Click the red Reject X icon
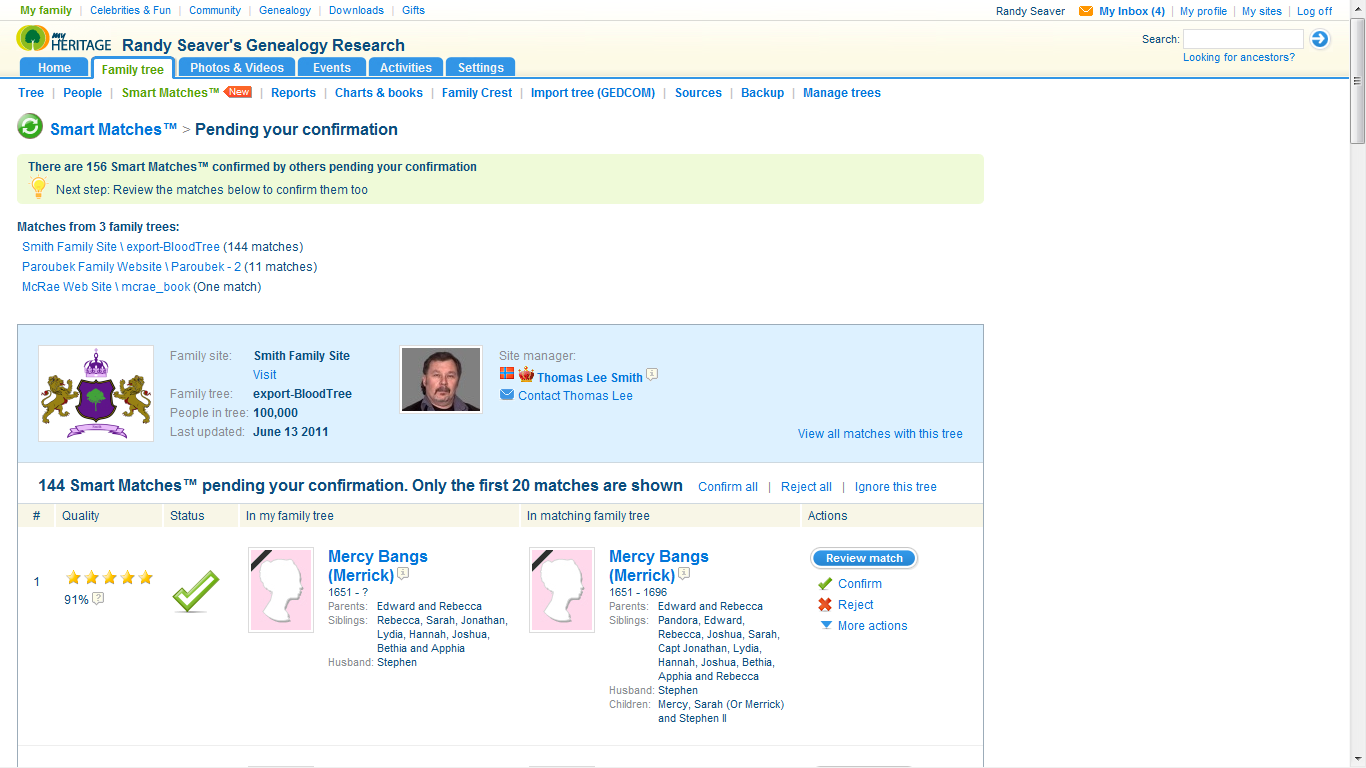 tap(825, 605)
